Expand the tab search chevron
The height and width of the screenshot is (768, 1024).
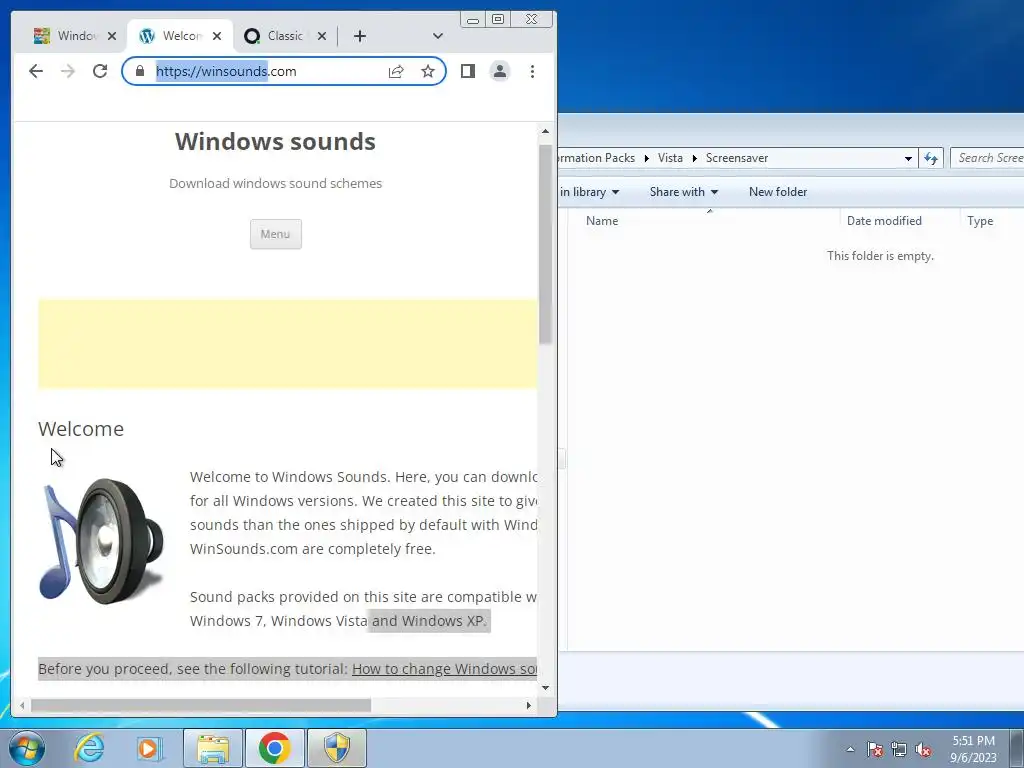pos(438,36)
